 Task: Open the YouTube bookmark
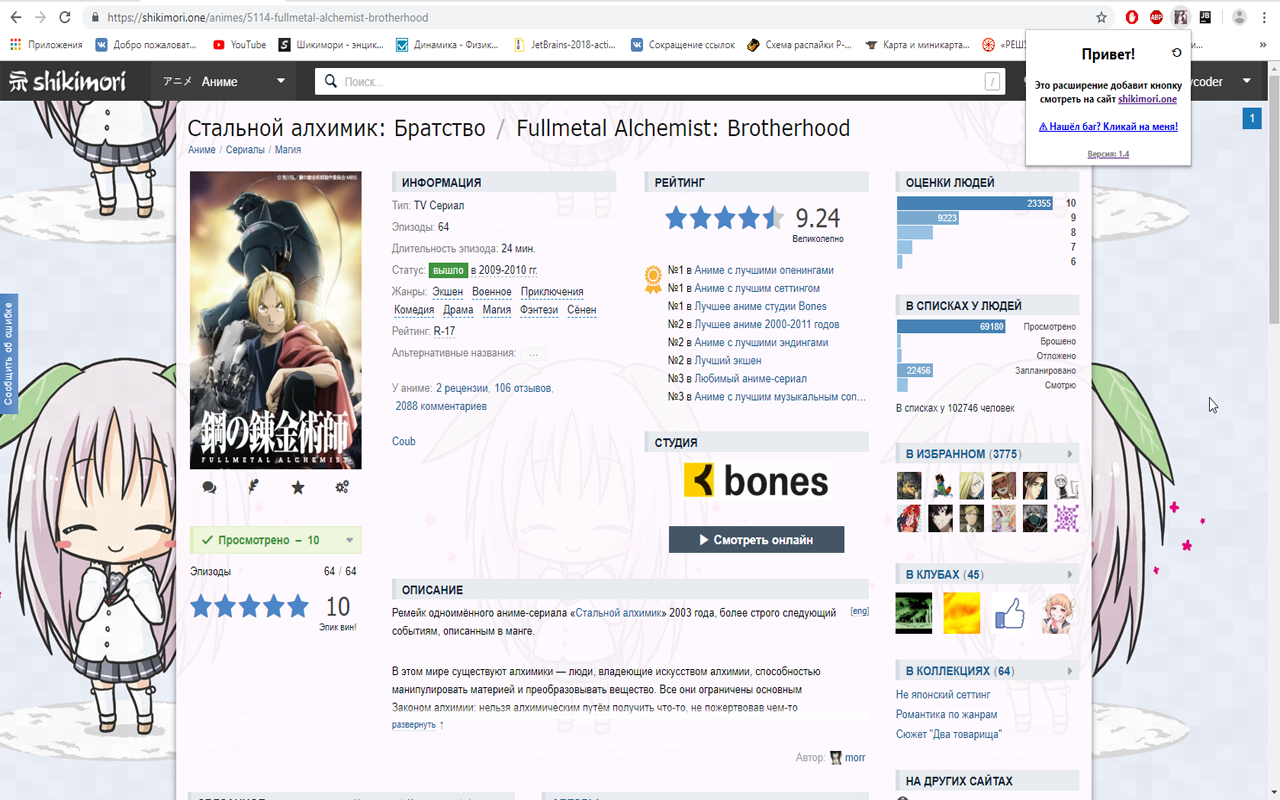click(x=240, y=44)
